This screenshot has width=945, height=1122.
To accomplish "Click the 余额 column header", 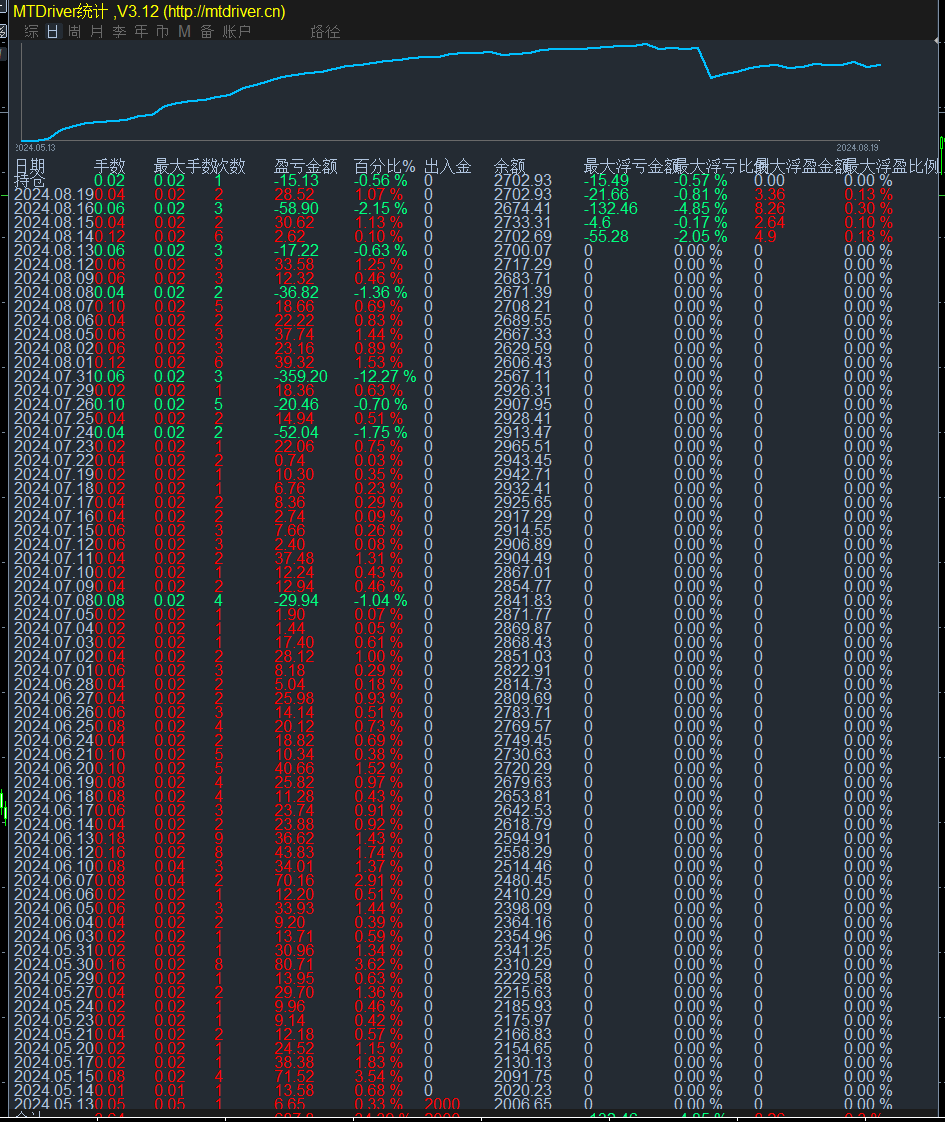I will 509,167.
